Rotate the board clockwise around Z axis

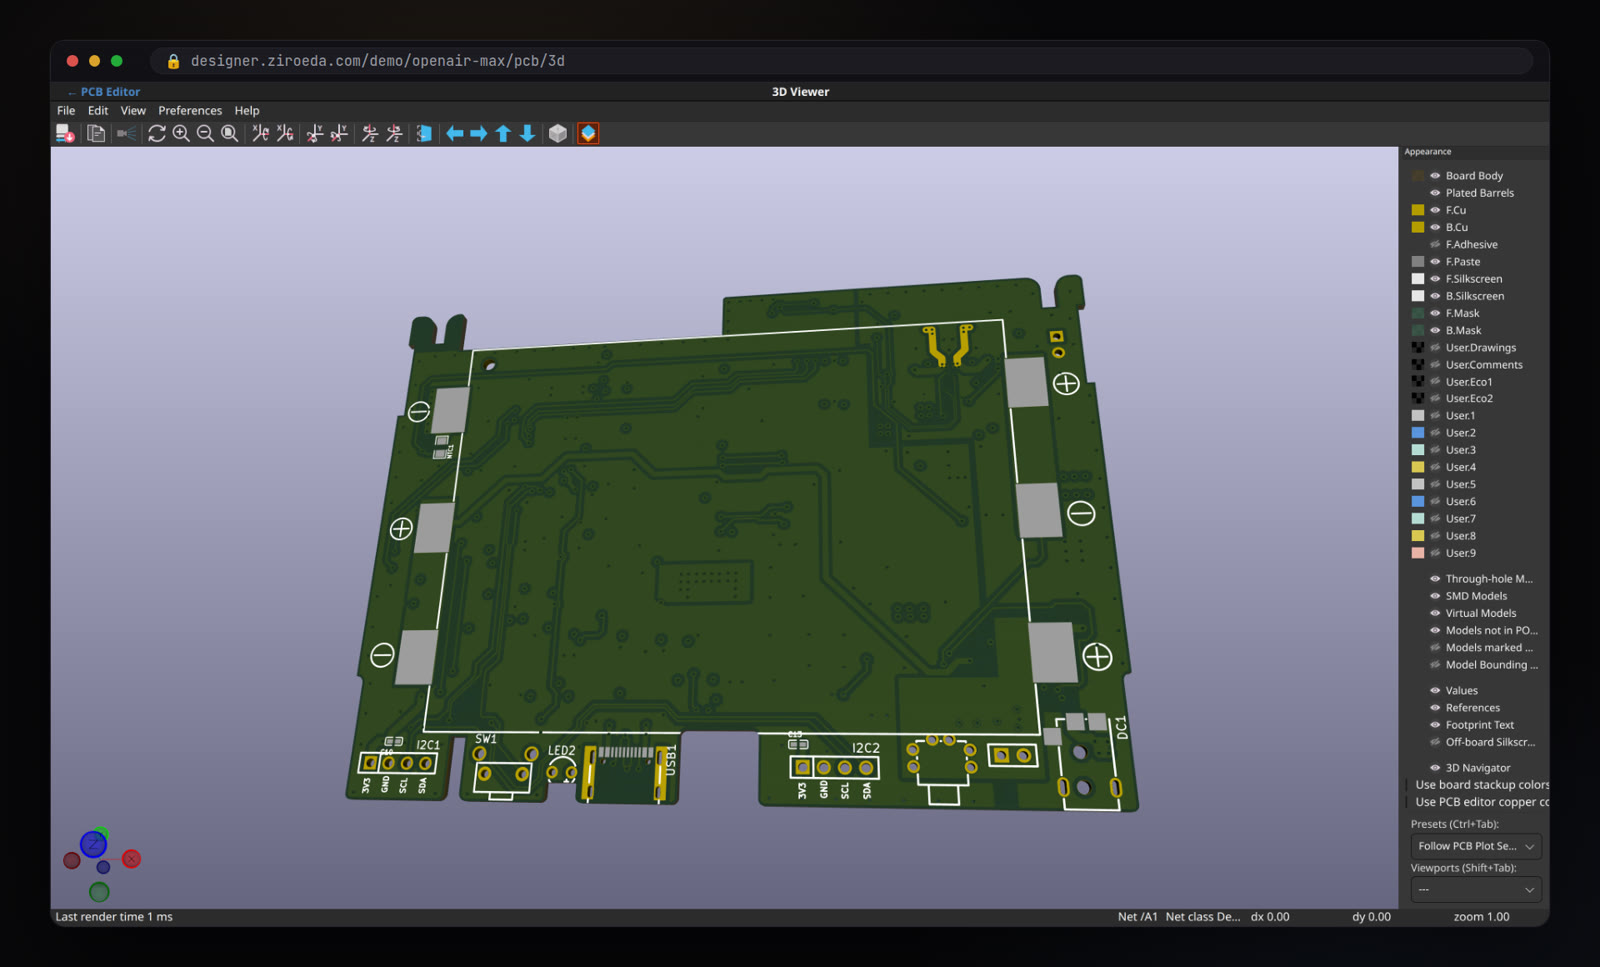[x=370, y=133]
